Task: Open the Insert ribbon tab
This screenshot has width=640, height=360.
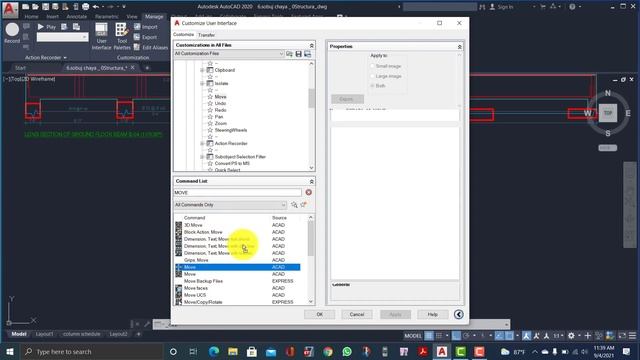Action: [52, 17]
